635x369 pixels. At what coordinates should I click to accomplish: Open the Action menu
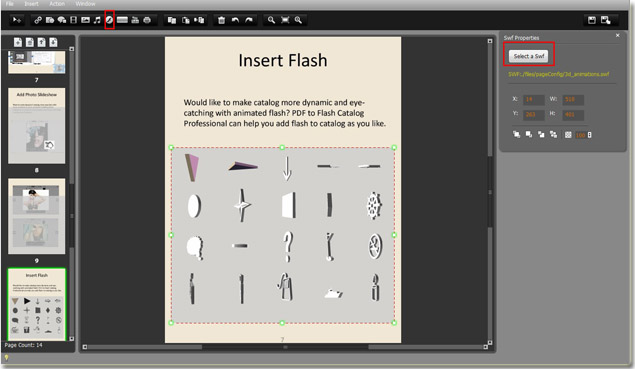57,4
